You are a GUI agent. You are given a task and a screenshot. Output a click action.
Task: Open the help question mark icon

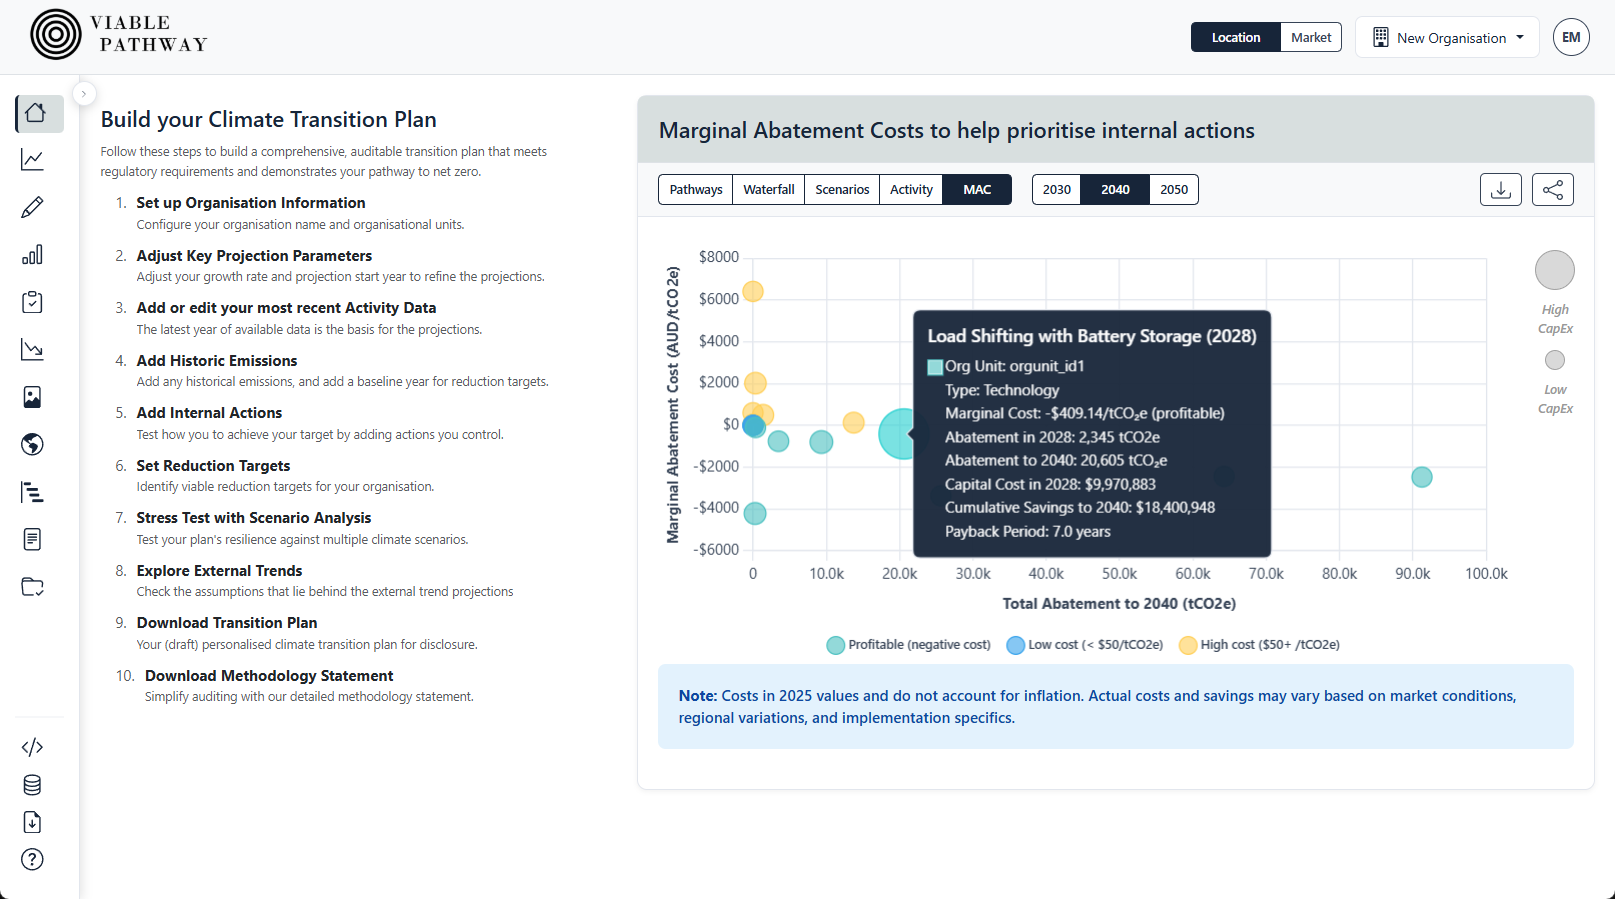click(x=32, y=859)
